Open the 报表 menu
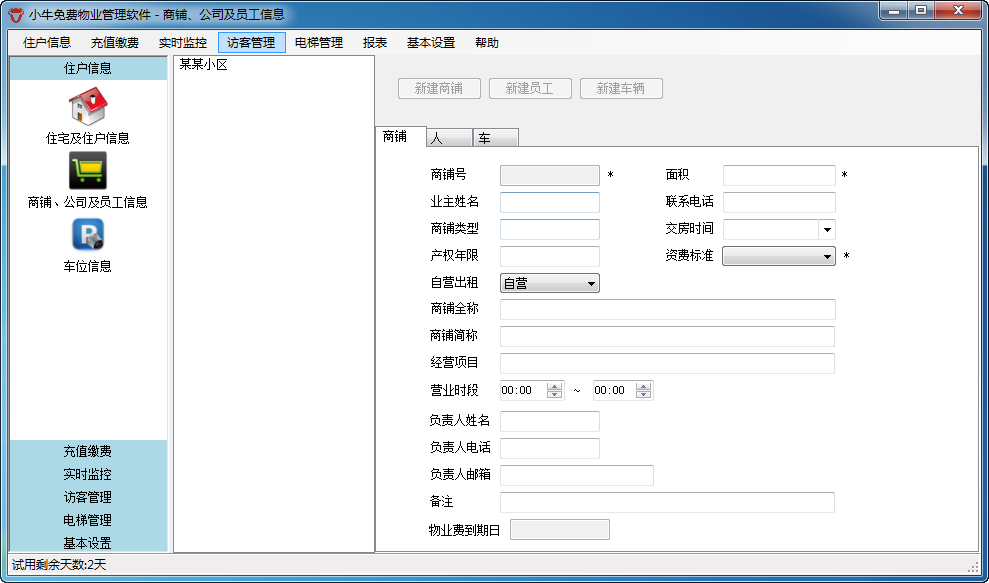This screenshot has width=989, height=583. coord(375,43)
